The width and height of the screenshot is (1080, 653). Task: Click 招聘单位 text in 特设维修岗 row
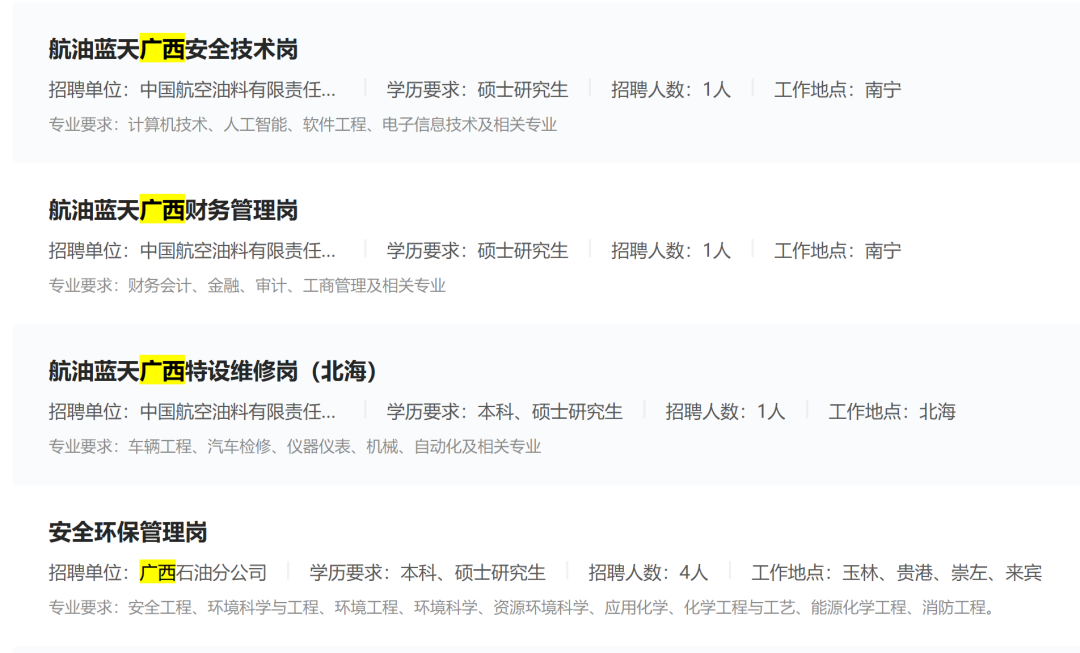192,412
